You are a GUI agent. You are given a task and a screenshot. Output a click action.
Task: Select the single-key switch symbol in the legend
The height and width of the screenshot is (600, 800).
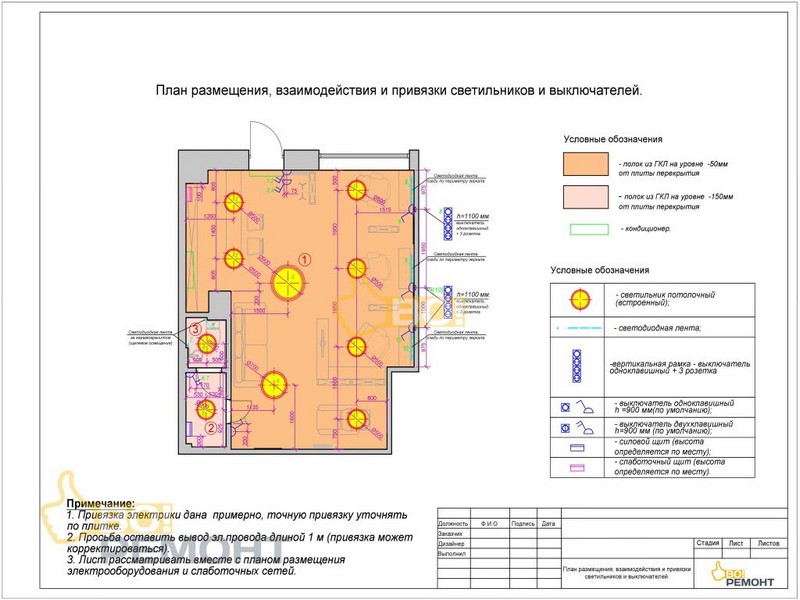[x=577, y=407]
